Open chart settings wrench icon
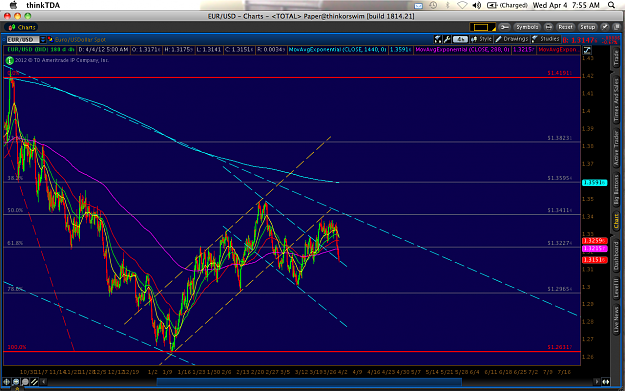 coord(447,39)
